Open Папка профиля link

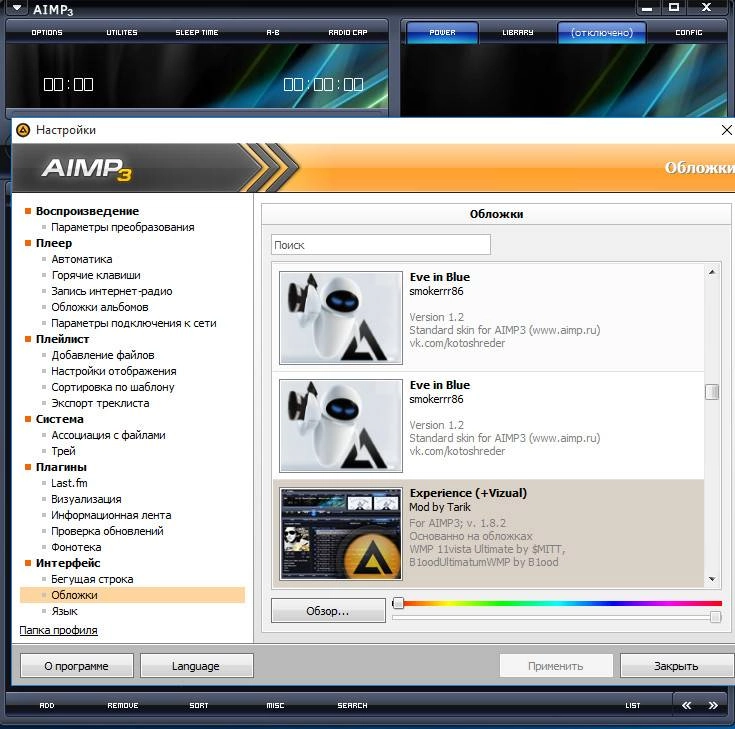point(58,630)
